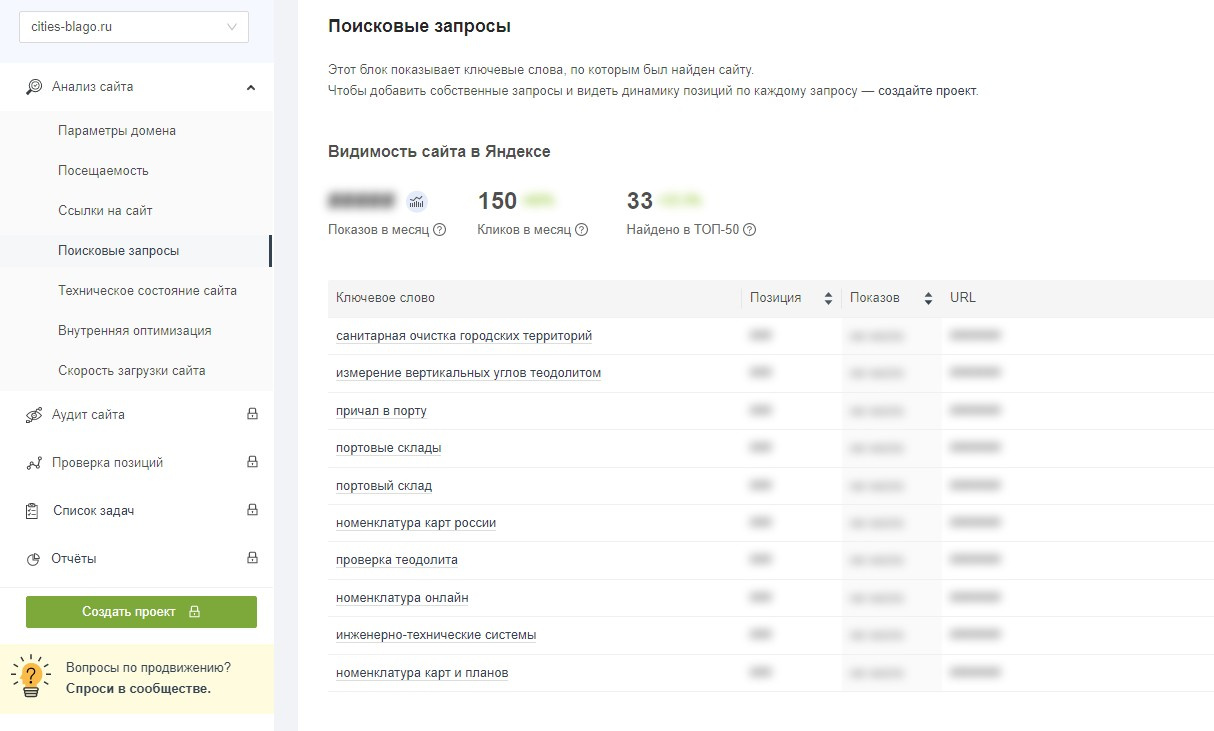This screenshot has height=731, width=1214.
Task: Open keyword портовые склады
Action: (389, 448)
